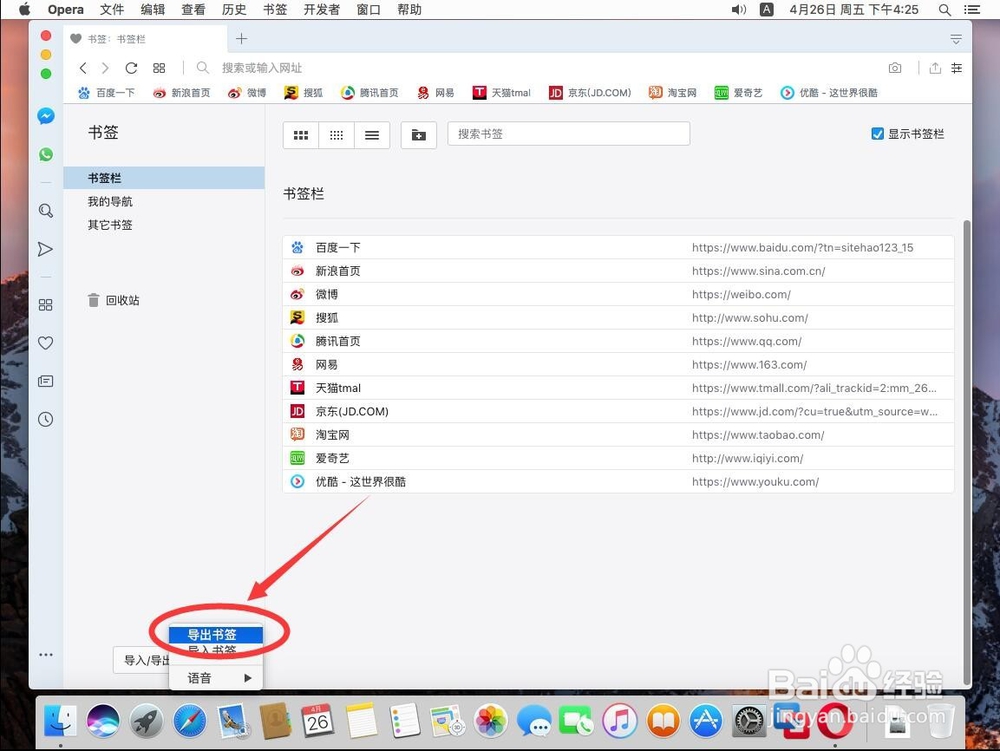Take a snapshot with the camera icon
This screenshot has width=1000, height=751.
895,67
